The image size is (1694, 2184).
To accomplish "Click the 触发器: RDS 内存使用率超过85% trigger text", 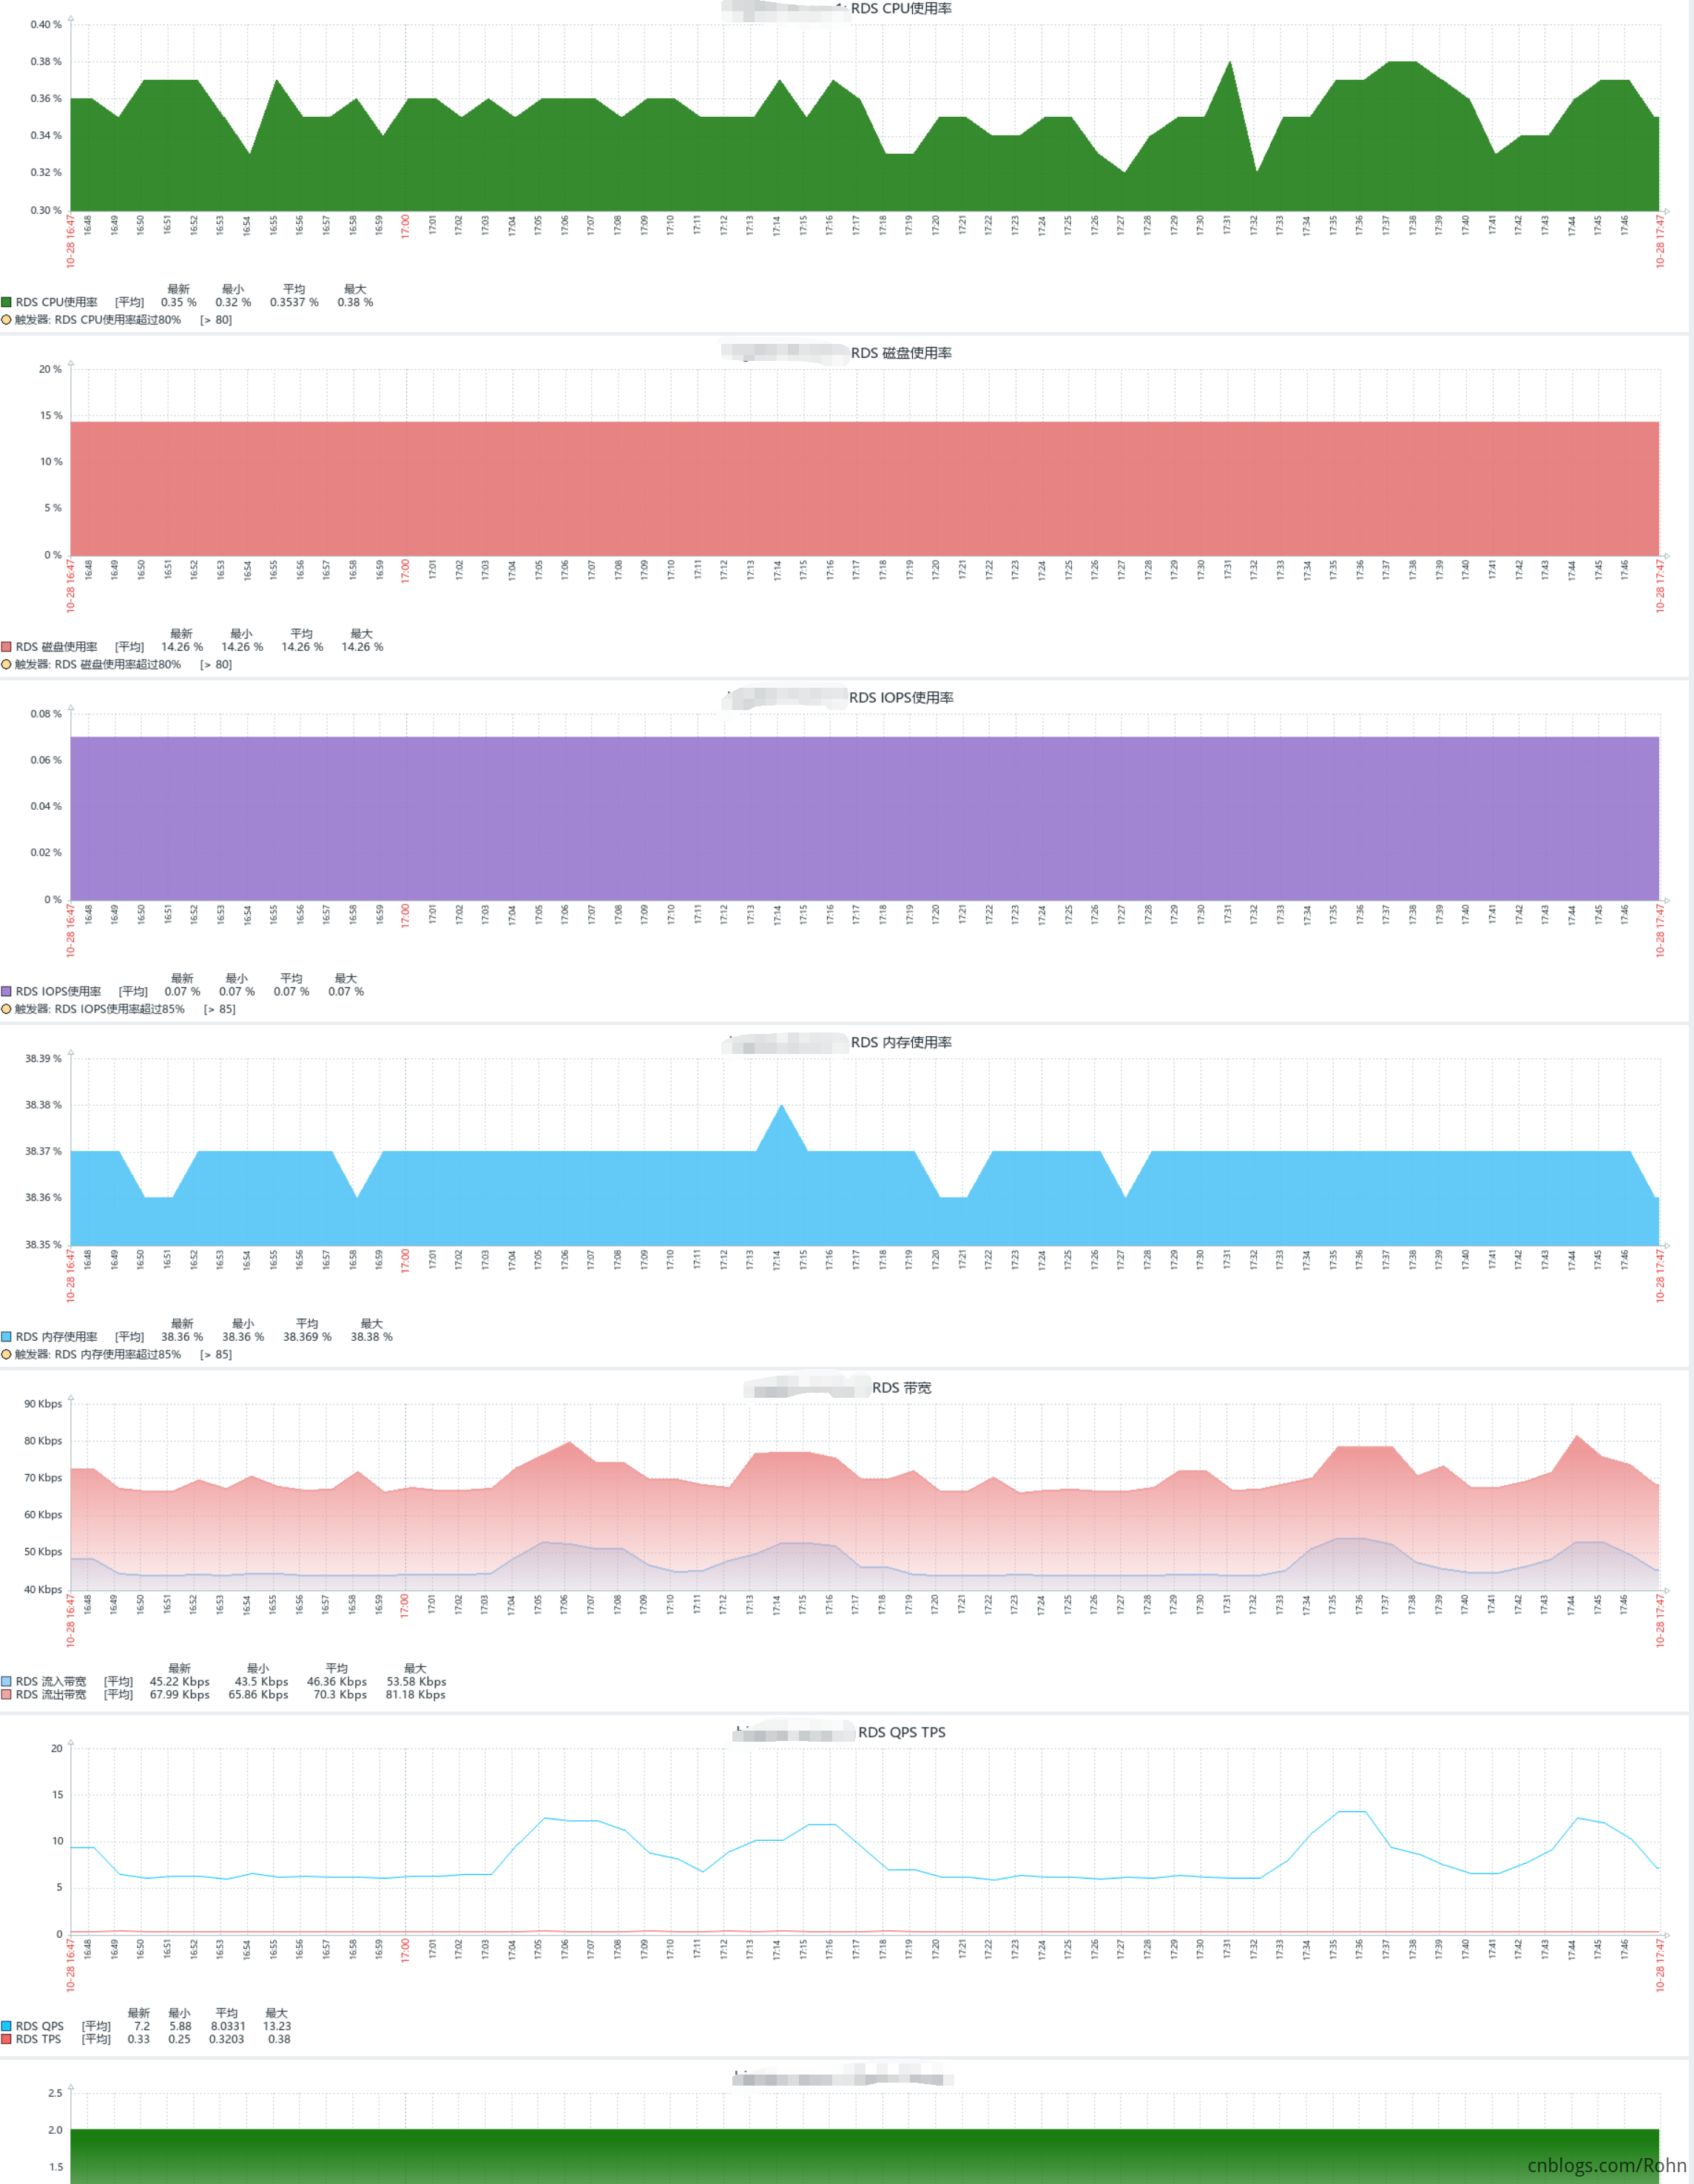I will 98,1354.
